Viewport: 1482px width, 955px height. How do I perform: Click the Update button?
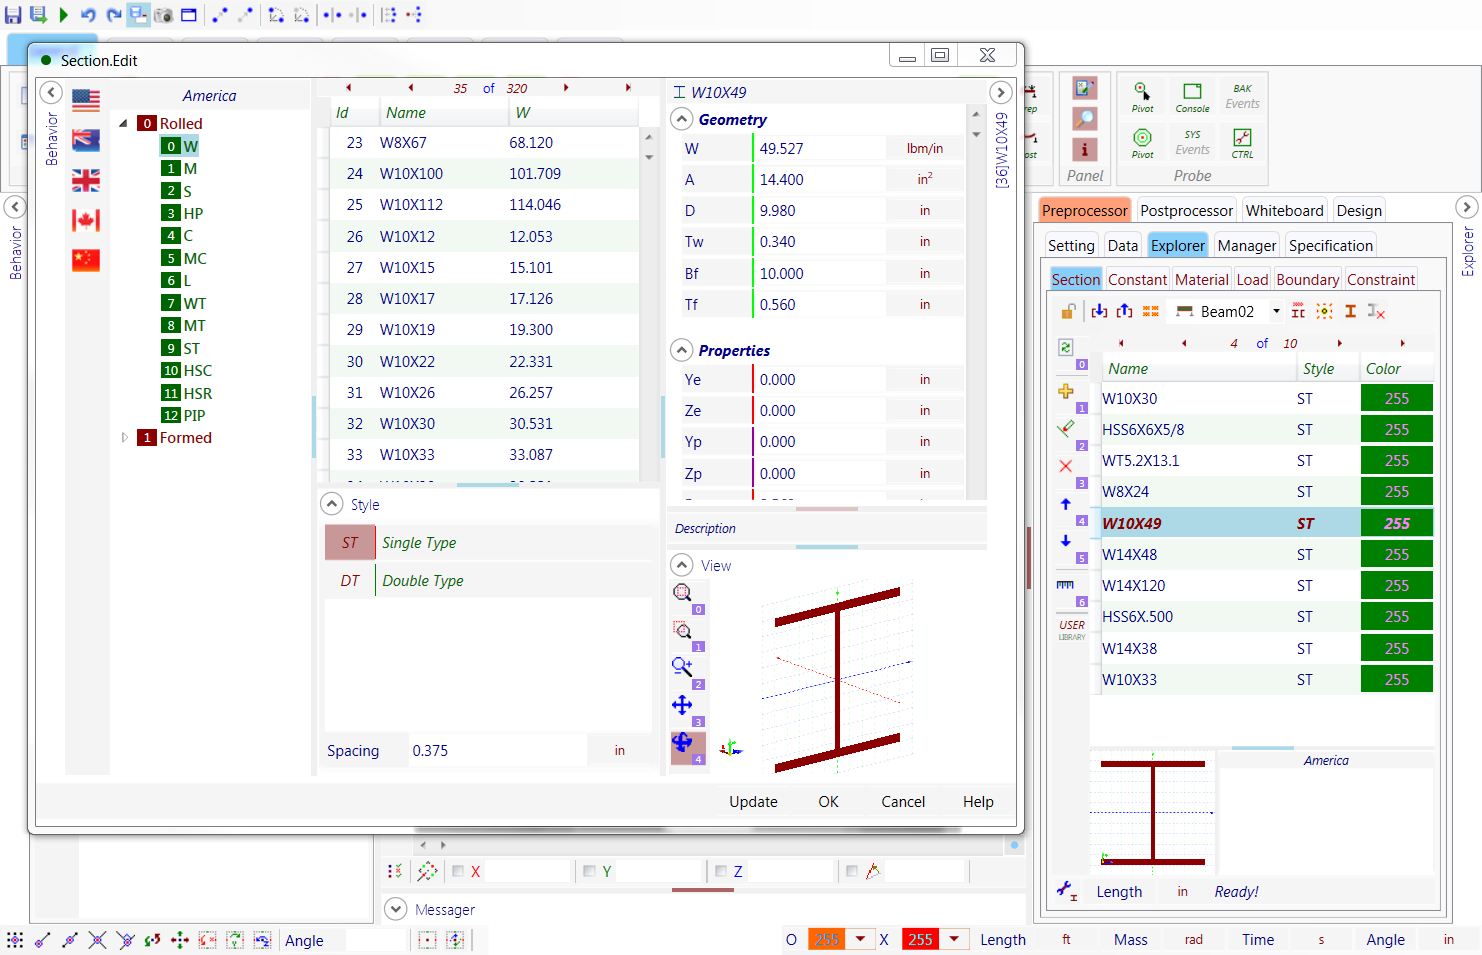tap(753, 801)
